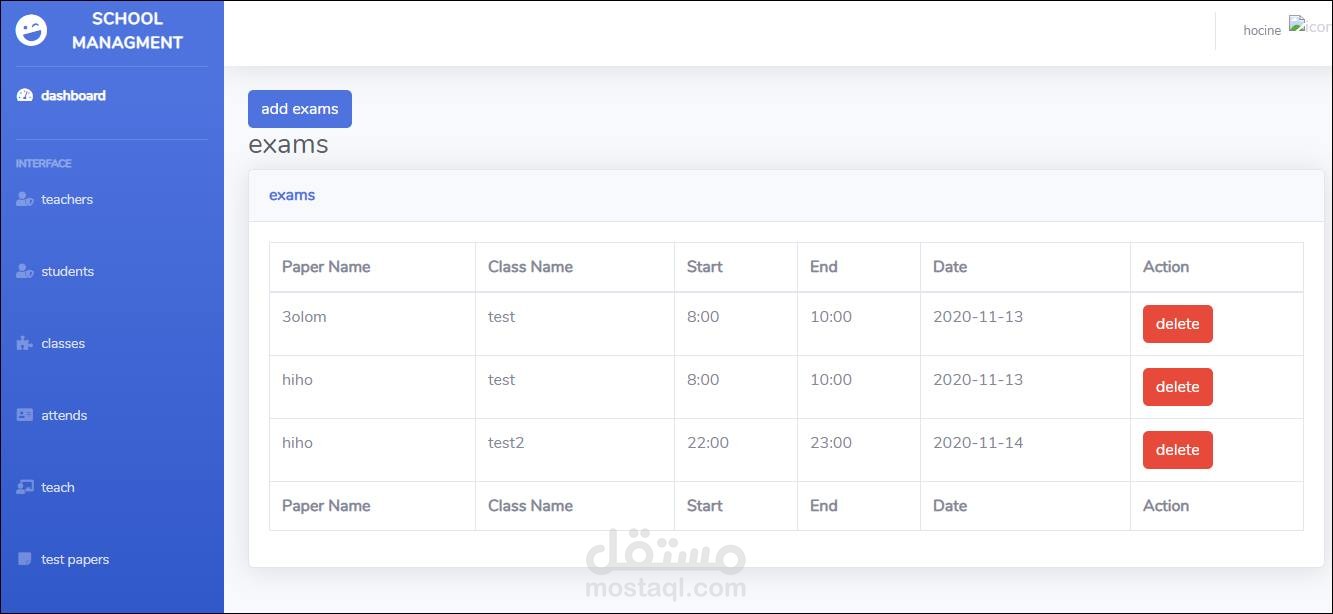This screenshot has width=1333, height=614.
Task: Delete the 3olom exam row
Action: pyautogui.click(x=1177, y=324)
